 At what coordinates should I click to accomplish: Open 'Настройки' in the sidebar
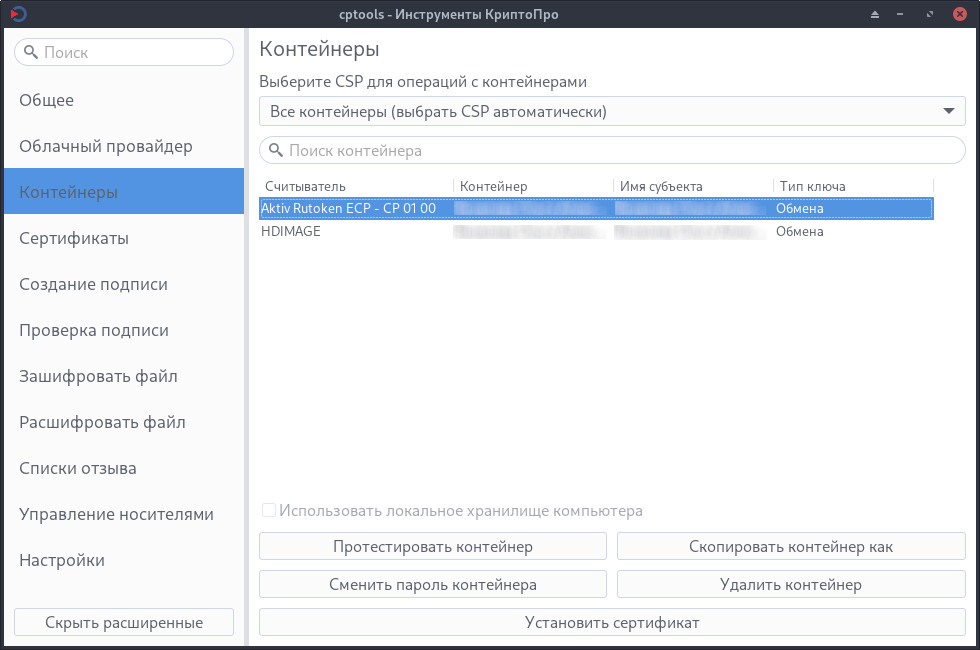(124, 560)
